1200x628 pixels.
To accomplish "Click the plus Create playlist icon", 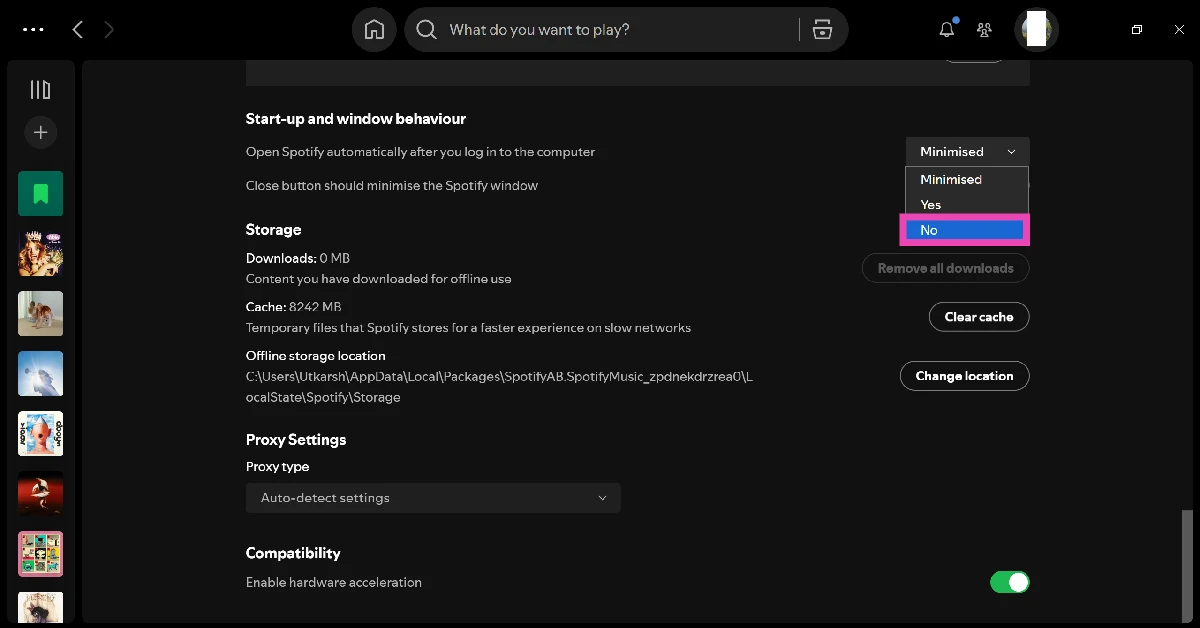I will pyautogui.click(x=41, y=132).
